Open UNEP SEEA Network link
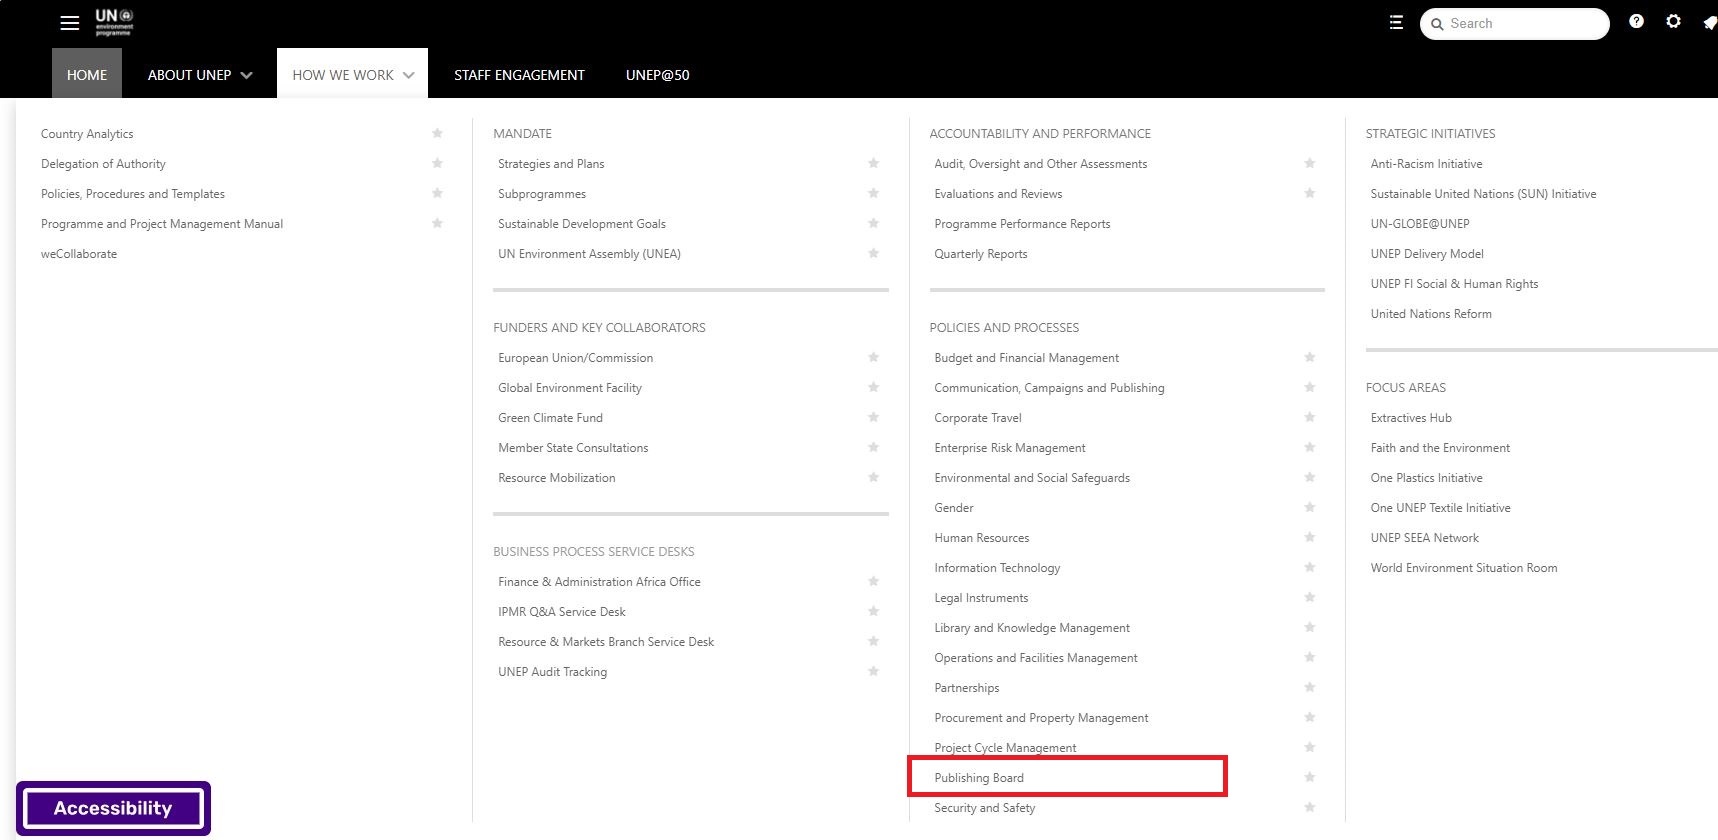Viewport: 1718px width, 840px height. point(1424,538)
